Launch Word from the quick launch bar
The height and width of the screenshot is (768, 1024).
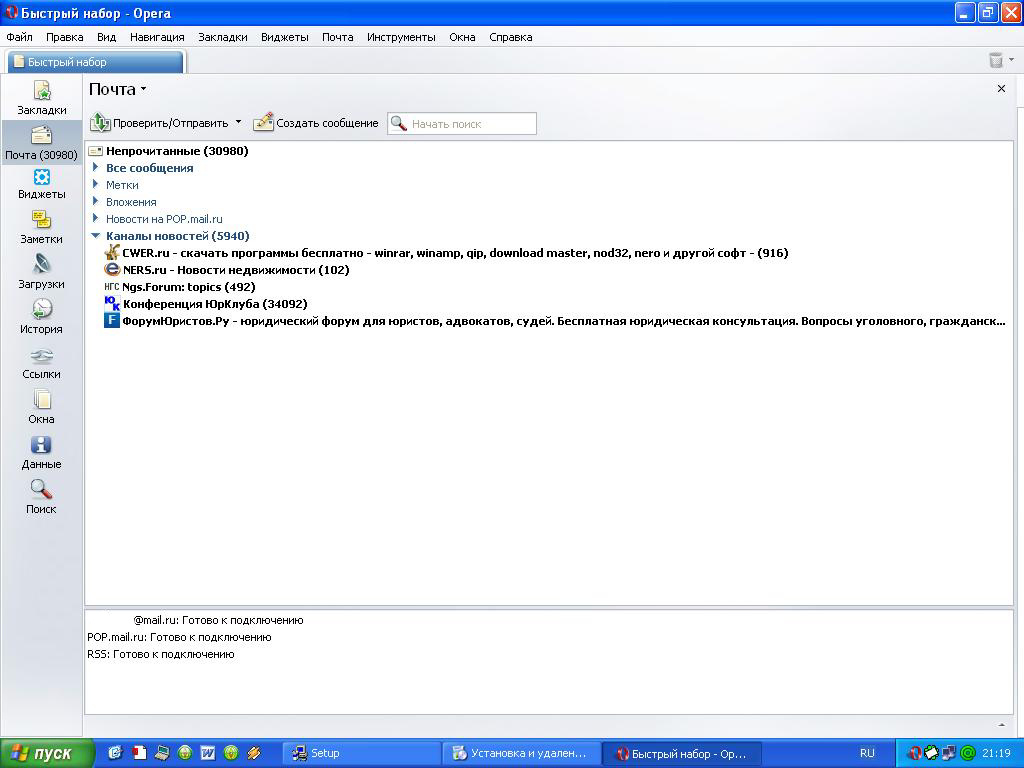pos(208,753)
